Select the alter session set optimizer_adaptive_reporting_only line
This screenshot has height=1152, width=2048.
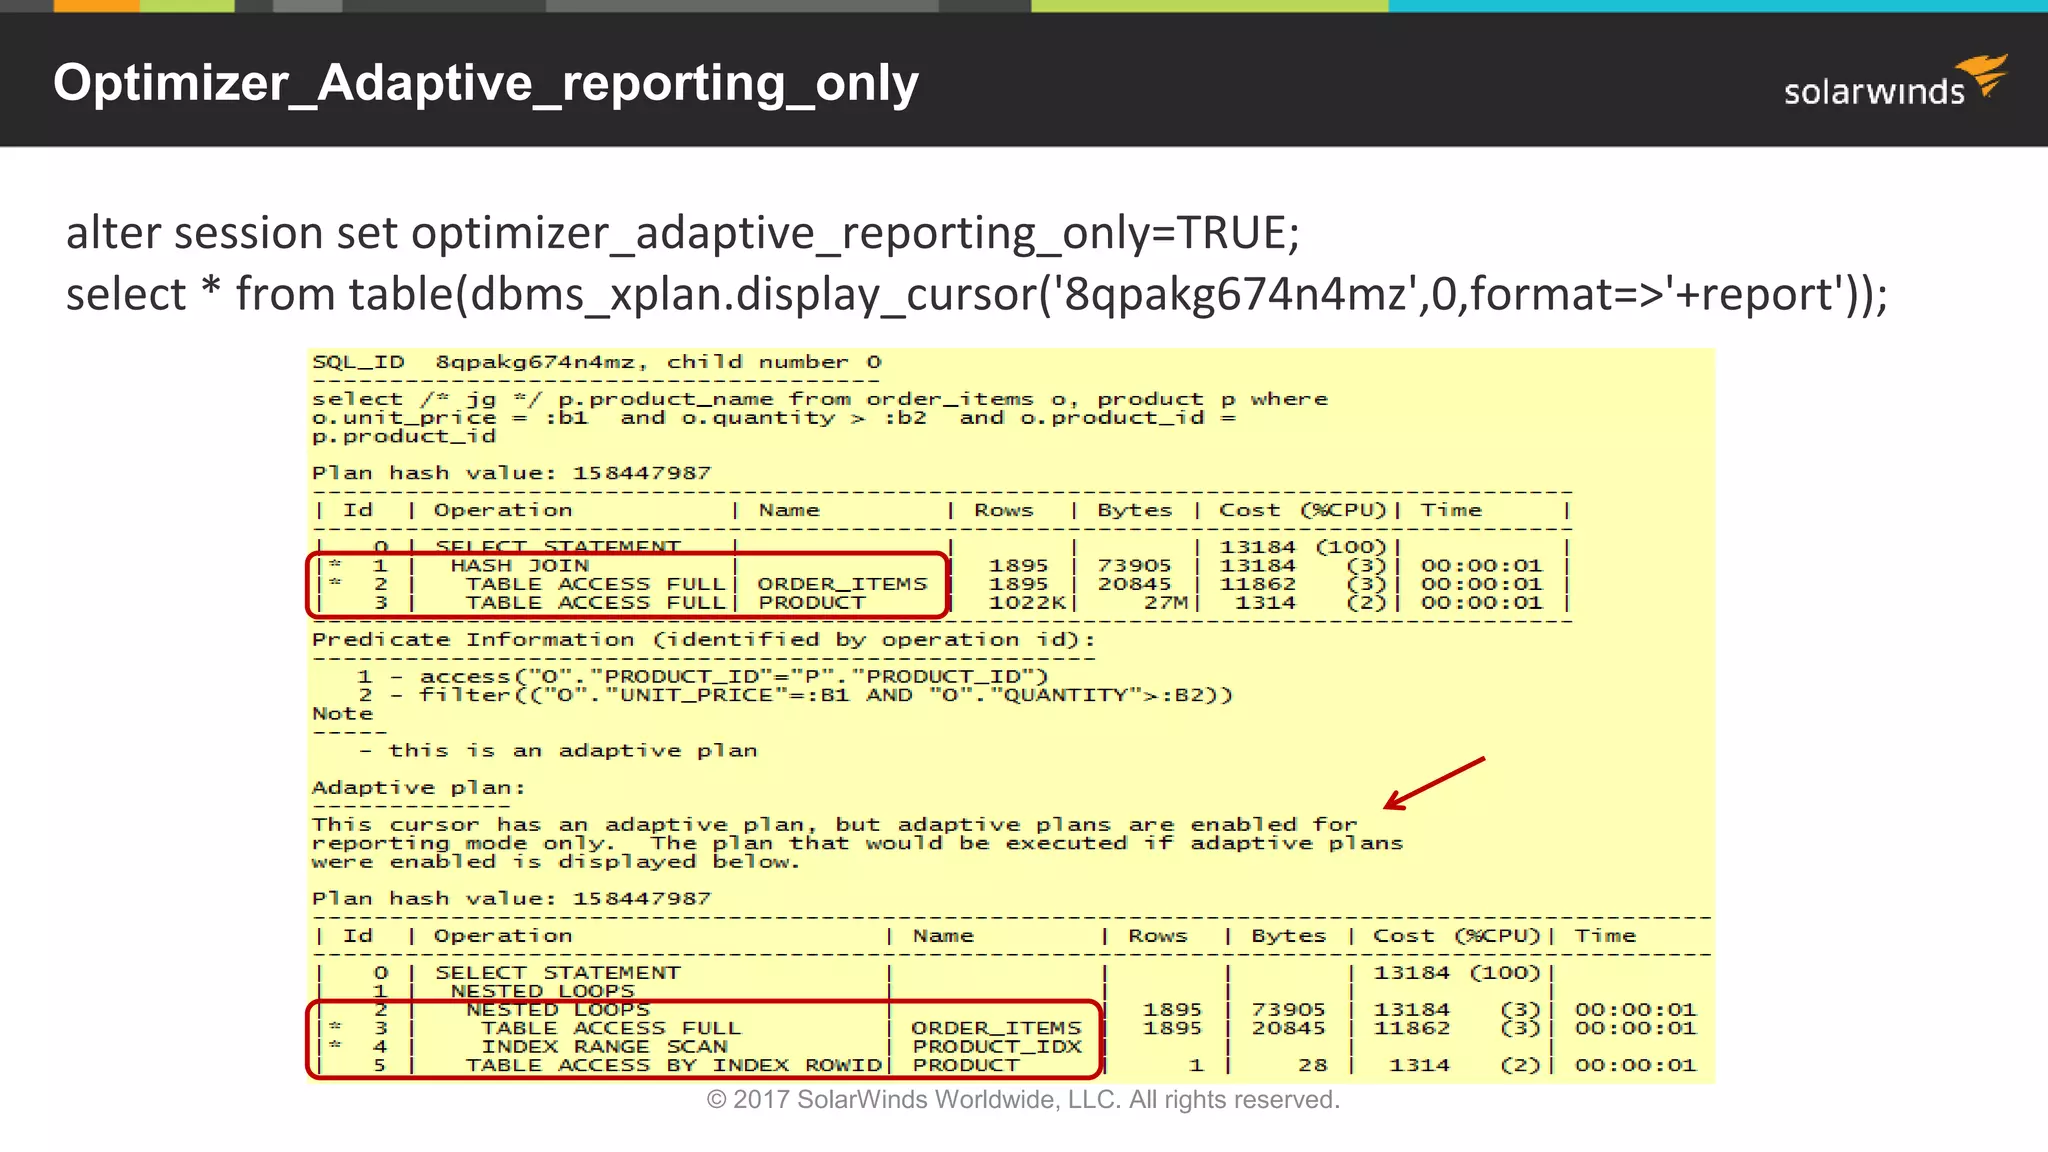[x=683, y=234]
